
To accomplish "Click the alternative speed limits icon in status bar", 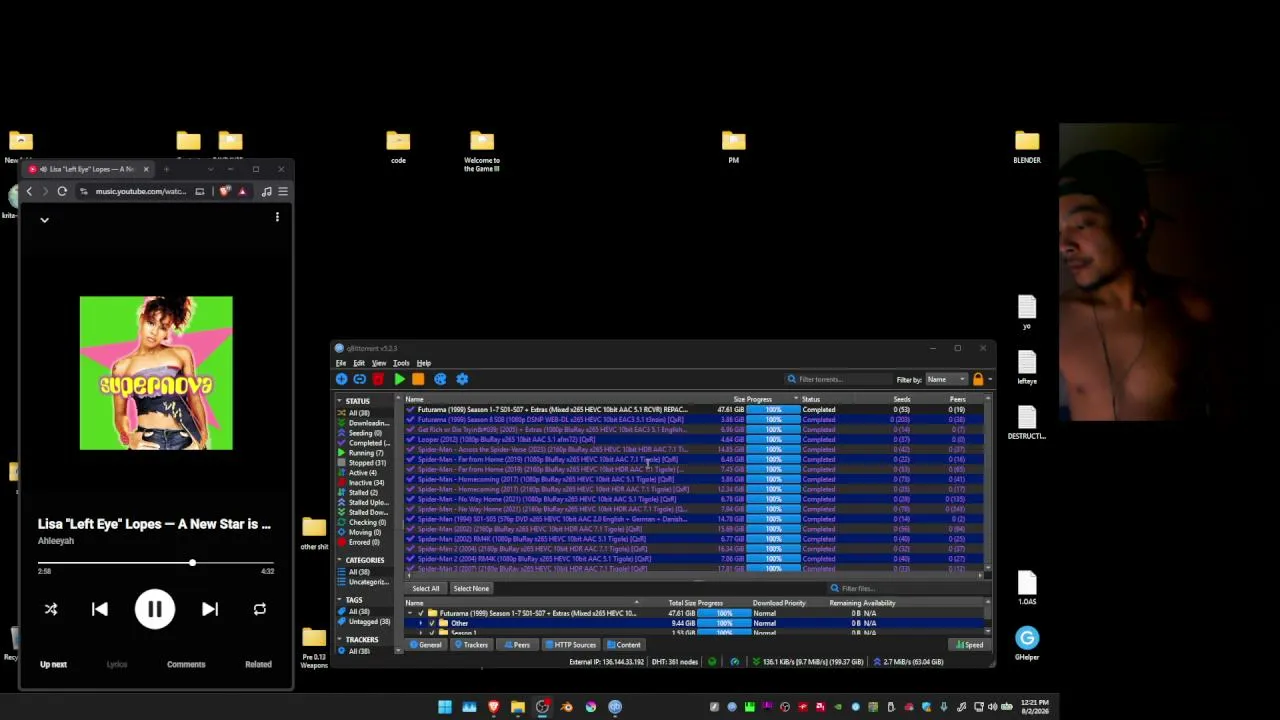I will (x=735, y=662).
